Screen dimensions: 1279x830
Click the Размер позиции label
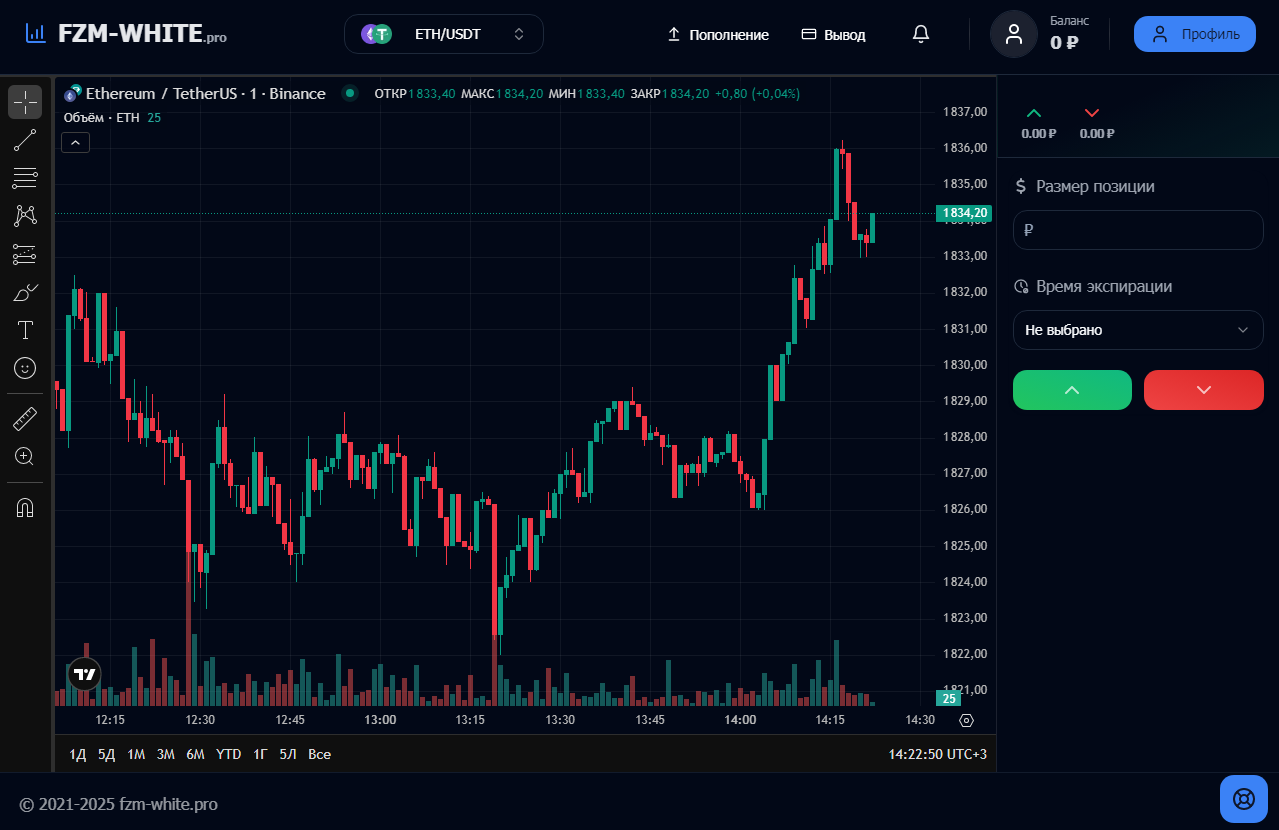pyautogui.click(x=1095, y=186)
